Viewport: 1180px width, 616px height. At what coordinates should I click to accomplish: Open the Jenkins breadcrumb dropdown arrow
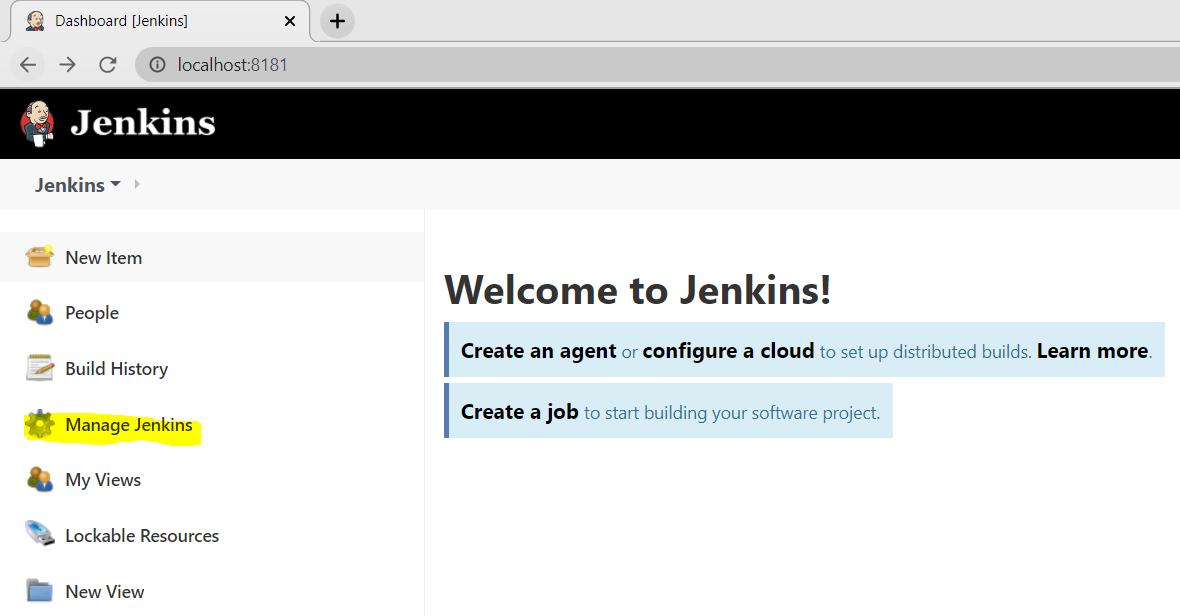pos(115,184)
